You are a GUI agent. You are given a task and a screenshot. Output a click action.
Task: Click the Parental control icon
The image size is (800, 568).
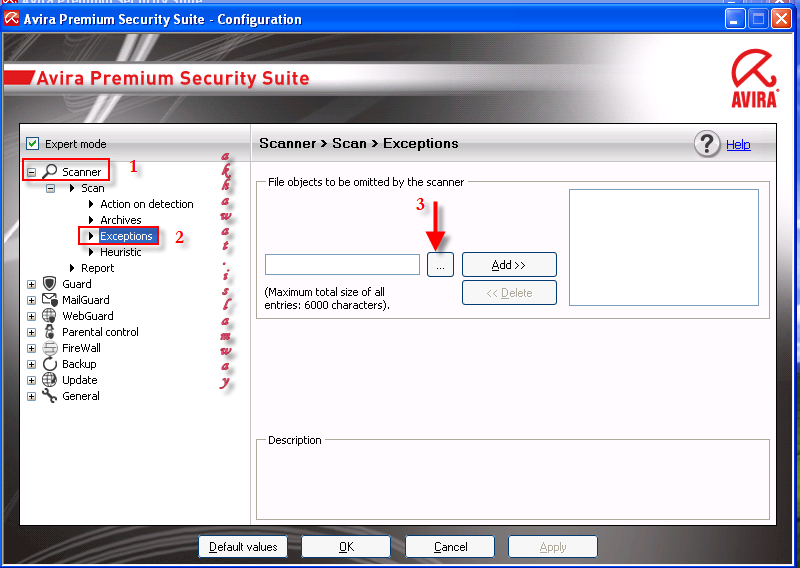(x=49, y=332)
